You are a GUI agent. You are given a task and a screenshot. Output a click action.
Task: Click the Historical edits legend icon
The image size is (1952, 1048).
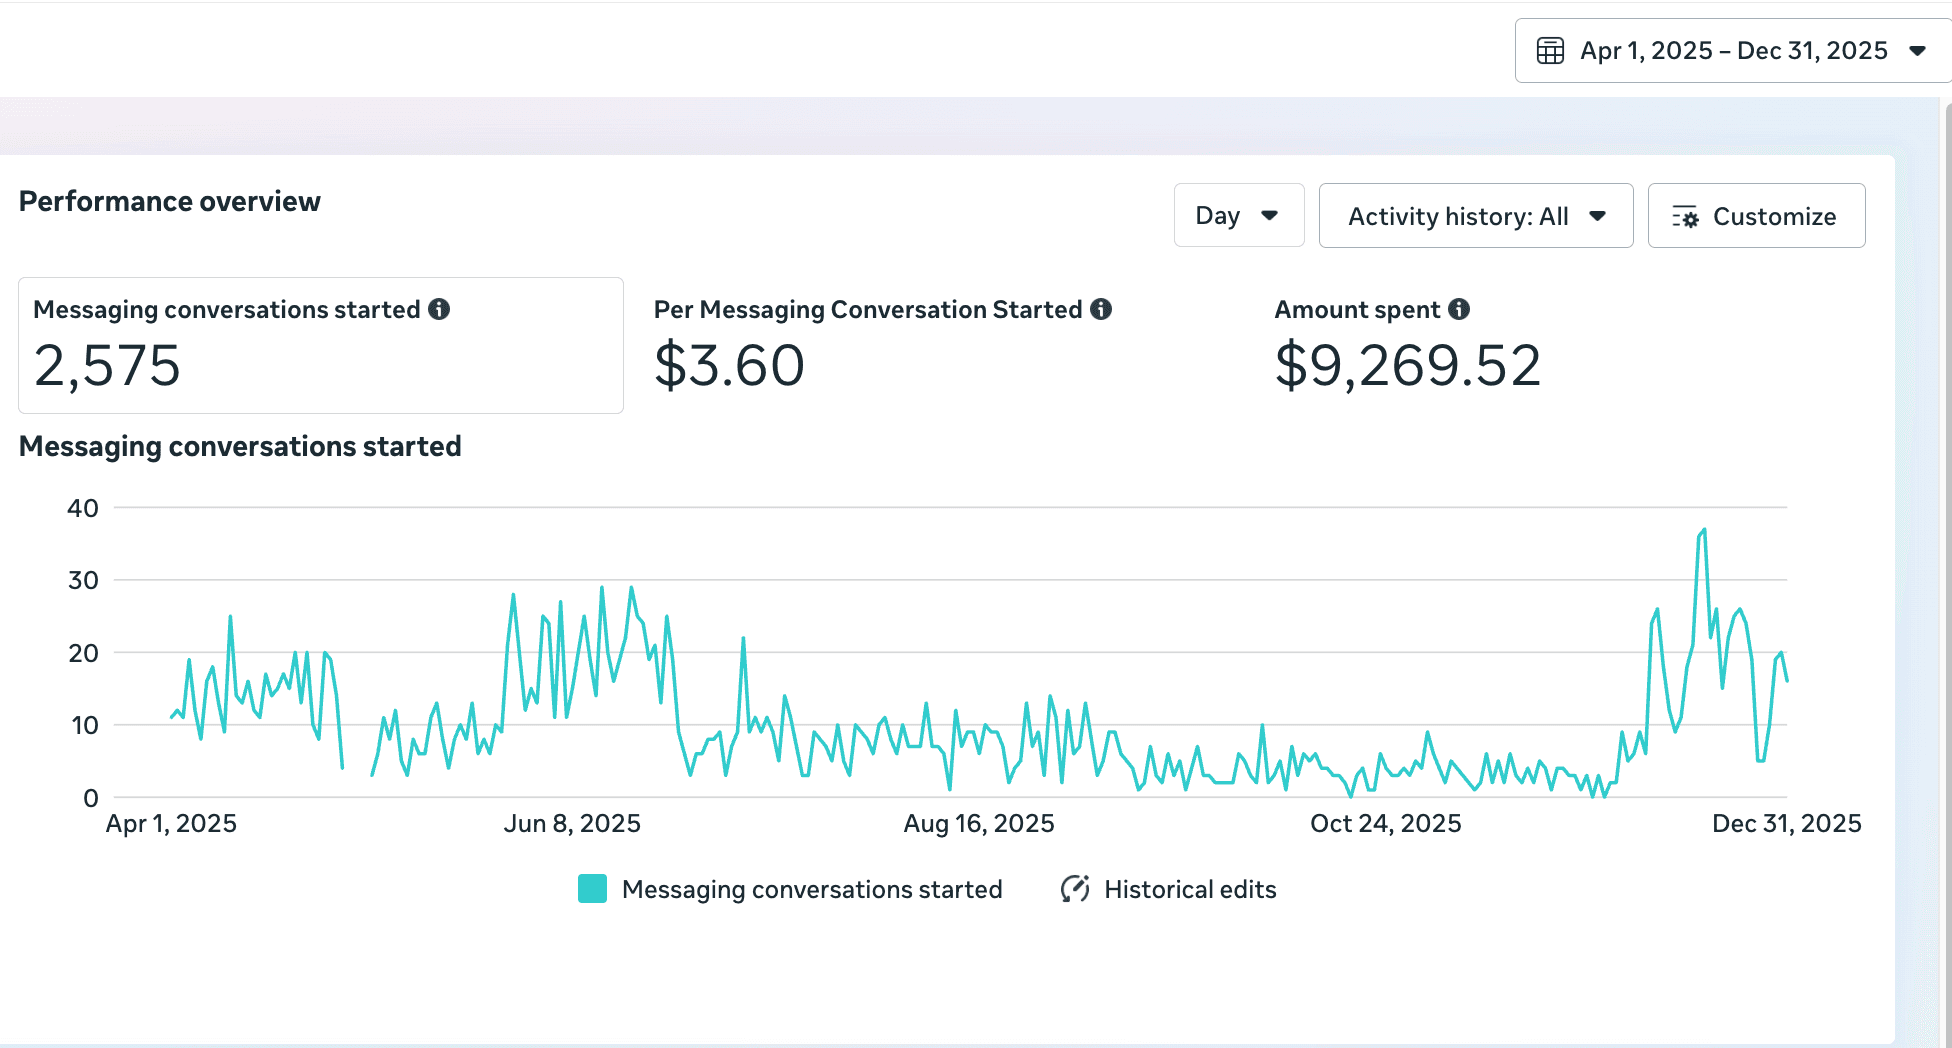1075,888
